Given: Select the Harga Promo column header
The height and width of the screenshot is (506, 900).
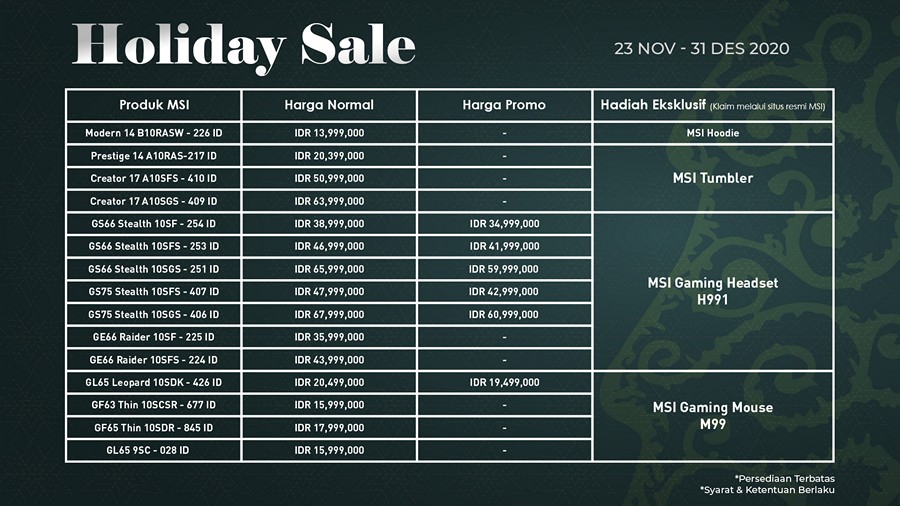Looking at the screenshot, I should point(504,105).
